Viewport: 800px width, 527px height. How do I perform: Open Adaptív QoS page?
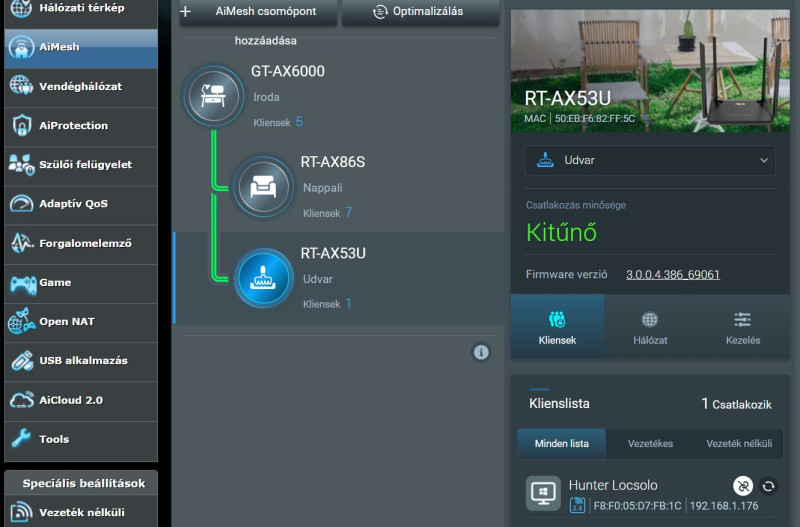click(x=81, y=205)
